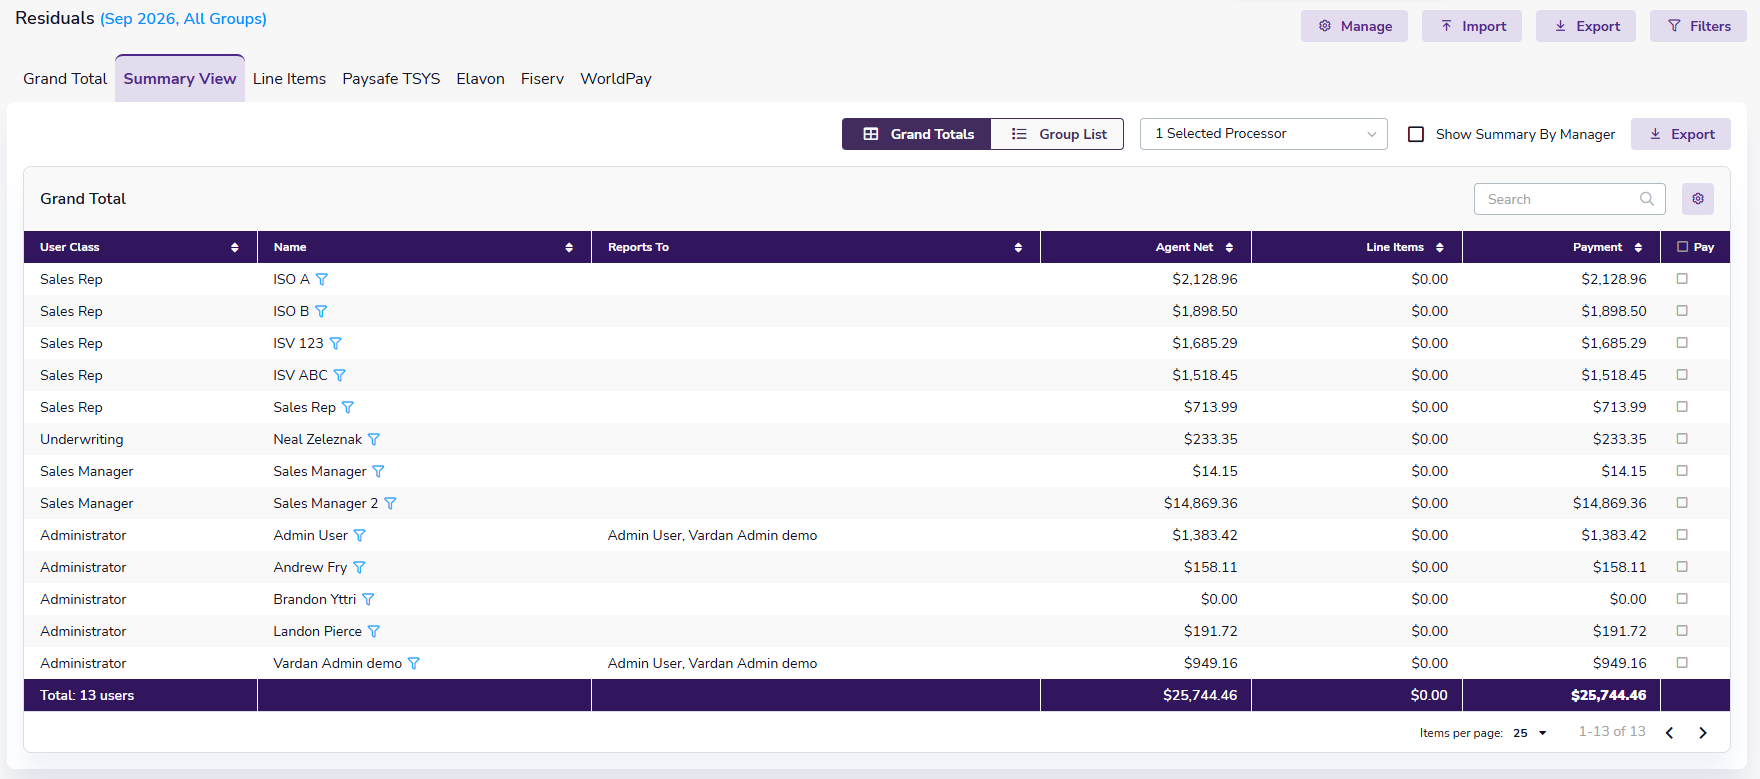Click the filter icon beside Landon Pierce
This screenshot has width=1760, height=779.
(x=374, y=631)
